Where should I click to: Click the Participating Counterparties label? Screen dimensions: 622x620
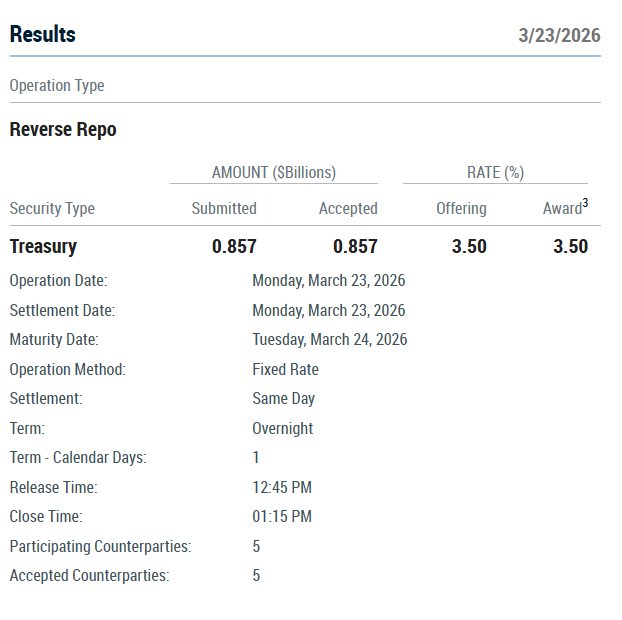pyautogui.click(x=101, y=547)
